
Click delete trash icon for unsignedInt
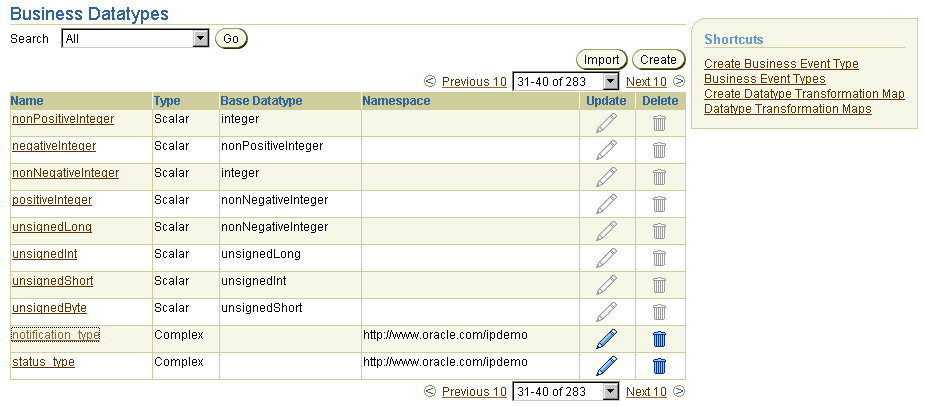click(660, 258)
